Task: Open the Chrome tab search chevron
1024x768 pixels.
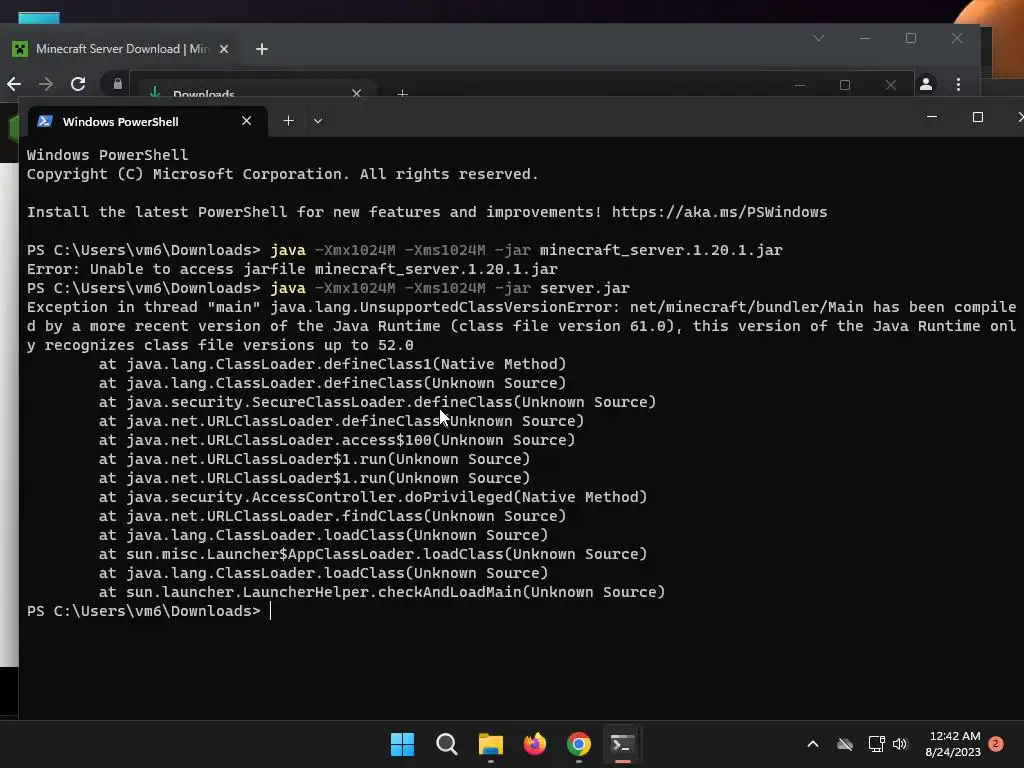Action: coord(819,38)
